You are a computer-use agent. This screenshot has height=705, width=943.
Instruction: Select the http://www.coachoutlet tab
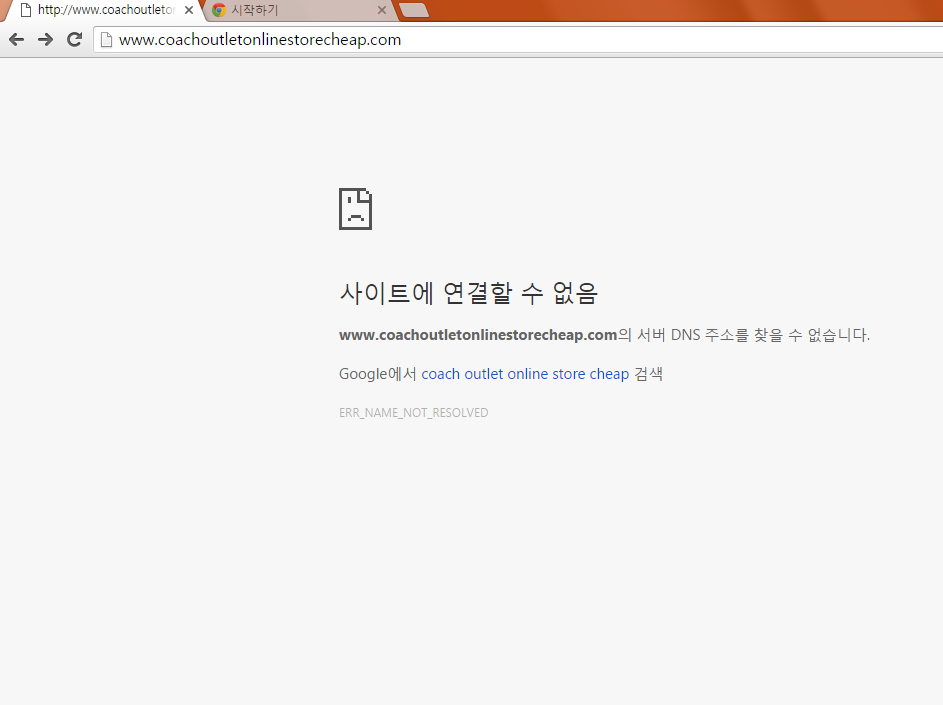102,10
